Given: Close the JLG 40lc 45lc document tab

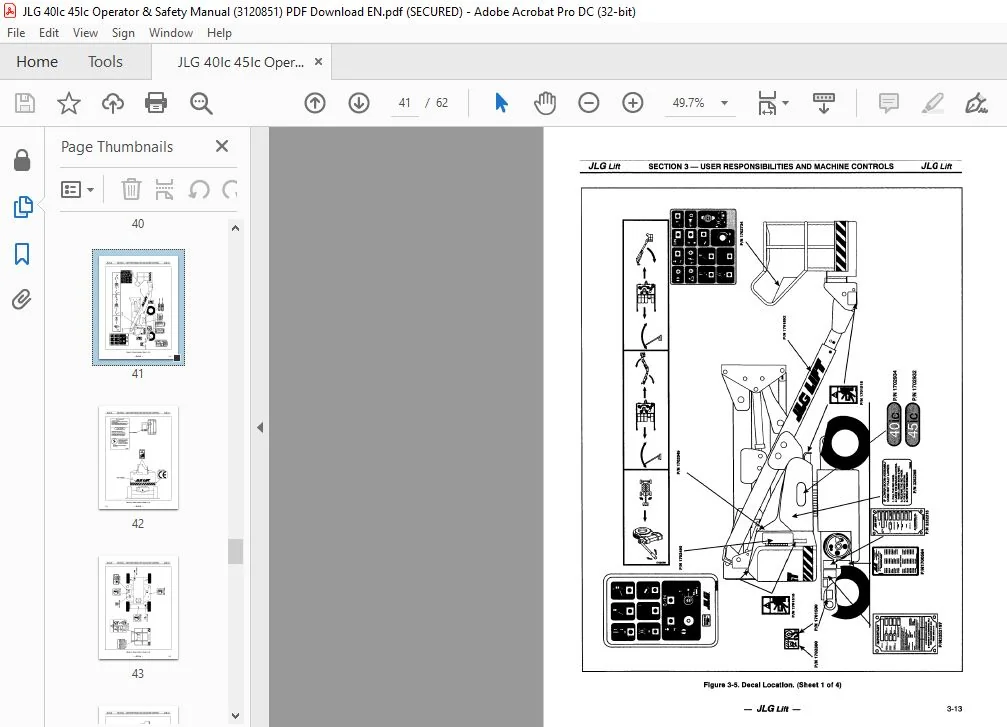Looking at the screenshot, I should 318,62.
